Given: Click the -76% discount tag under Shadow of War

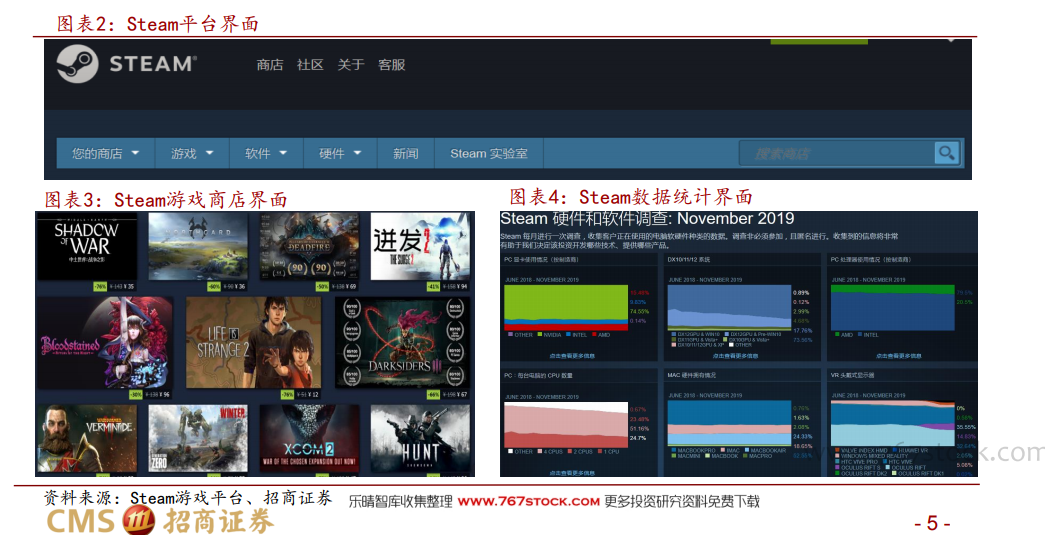Looking at the screenshot, I should click(100, 286).
